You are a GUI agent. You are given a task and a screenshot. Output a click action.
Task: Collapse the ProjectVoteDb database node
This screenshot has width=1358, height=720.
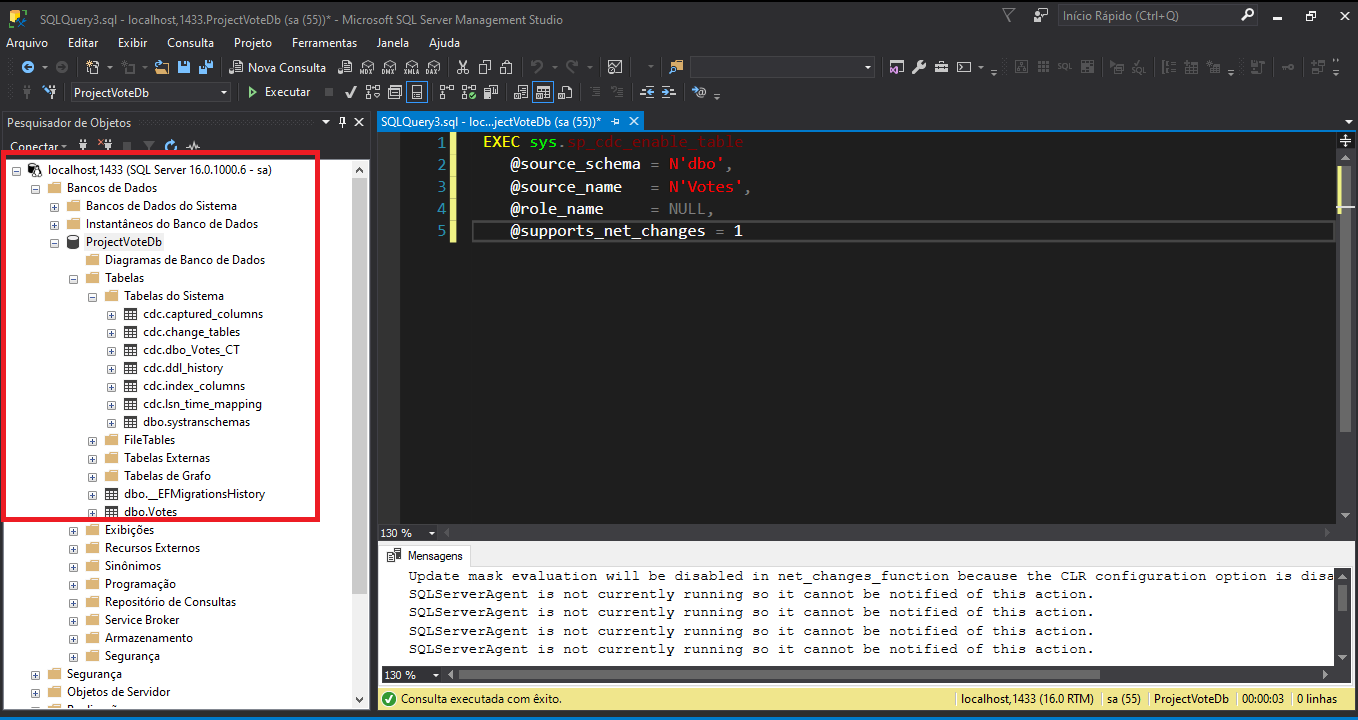click(54, 242)
